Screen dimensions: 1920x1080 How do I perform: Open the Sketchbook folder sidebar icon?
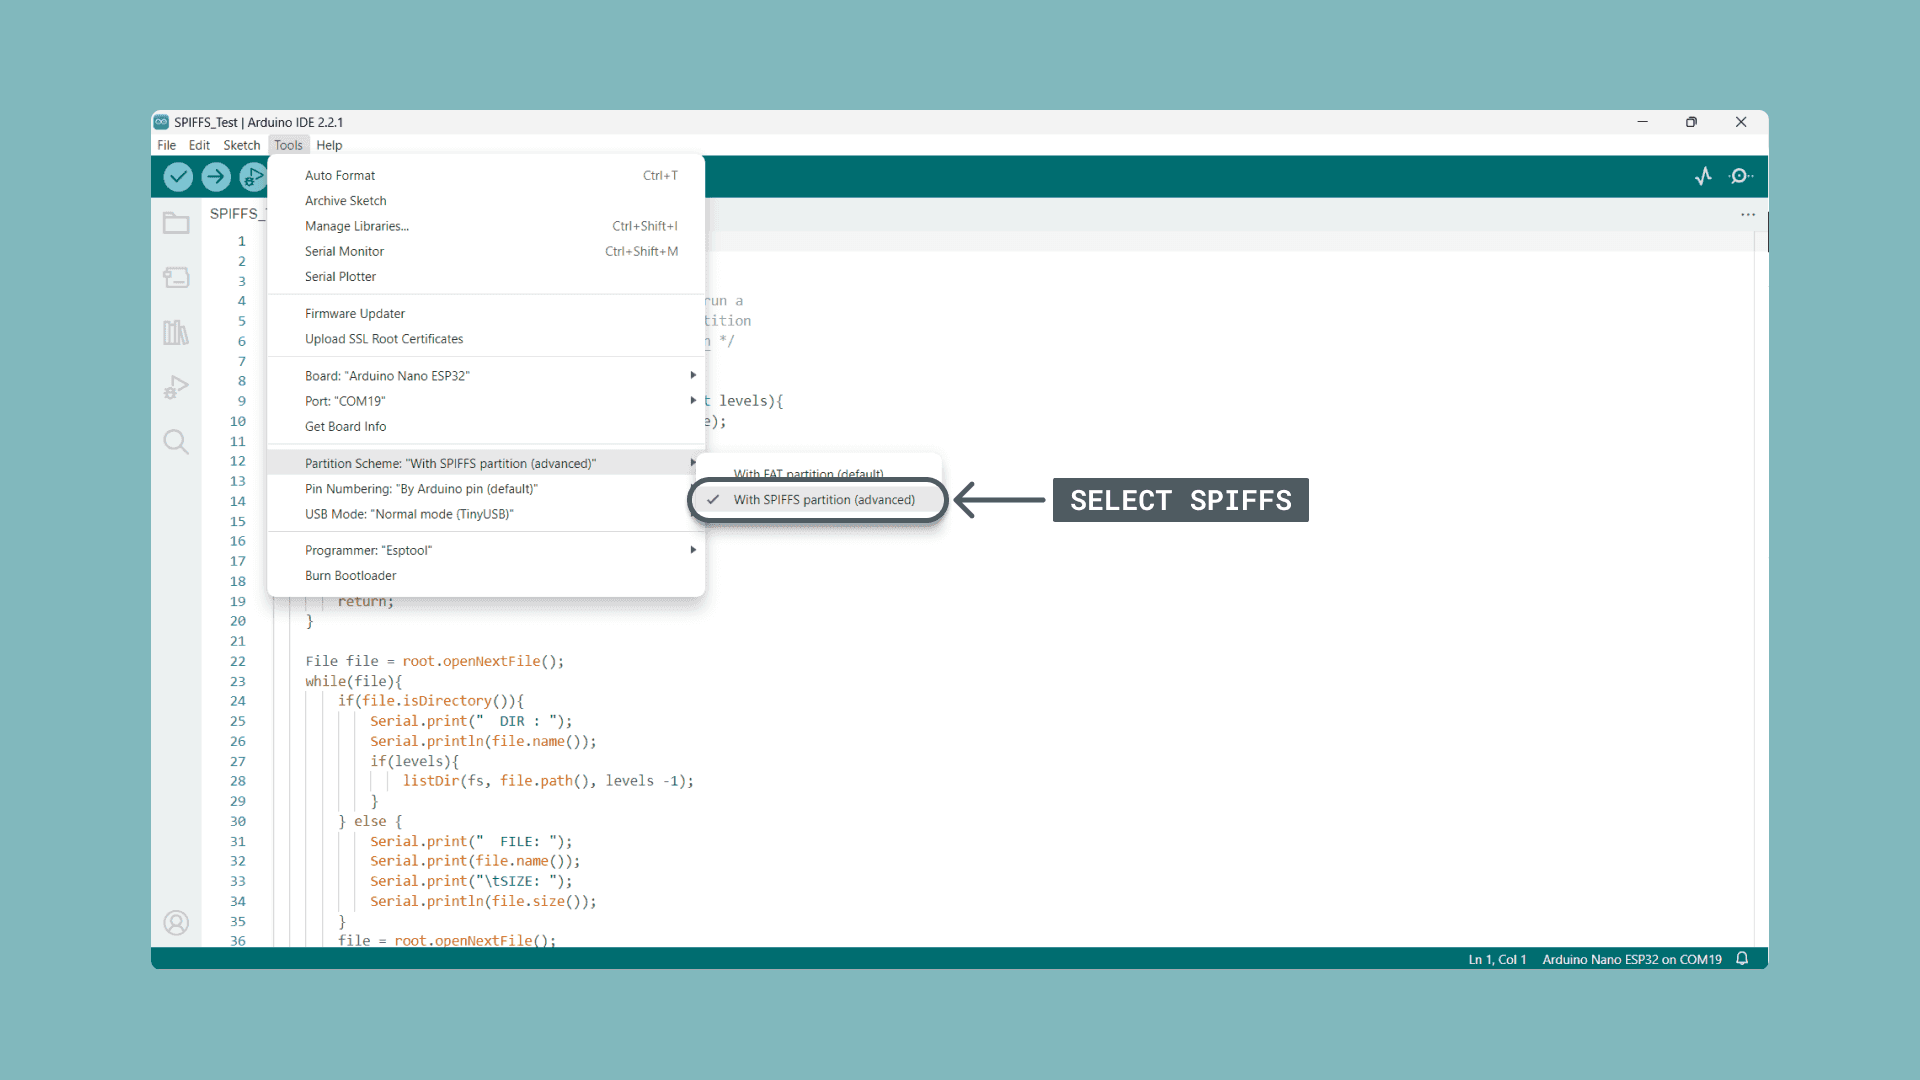(x=176, y=223)
